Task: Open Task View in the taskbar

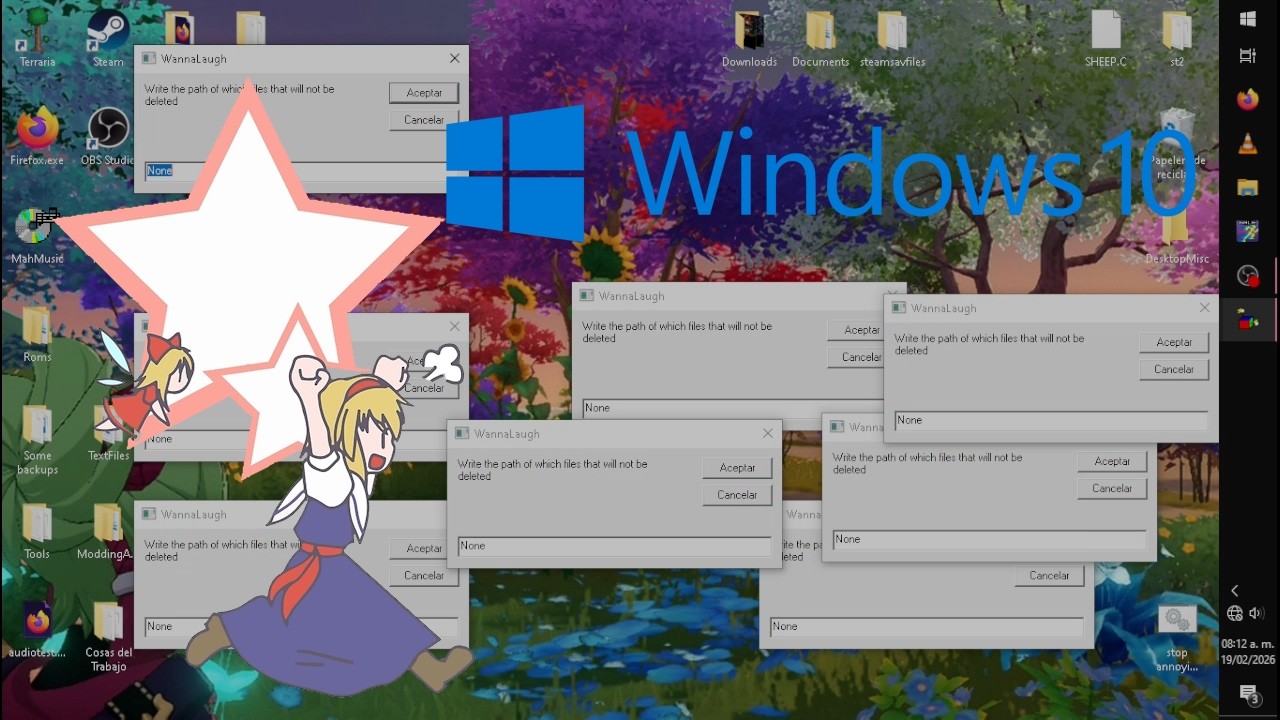Action: coord(1248,57)
